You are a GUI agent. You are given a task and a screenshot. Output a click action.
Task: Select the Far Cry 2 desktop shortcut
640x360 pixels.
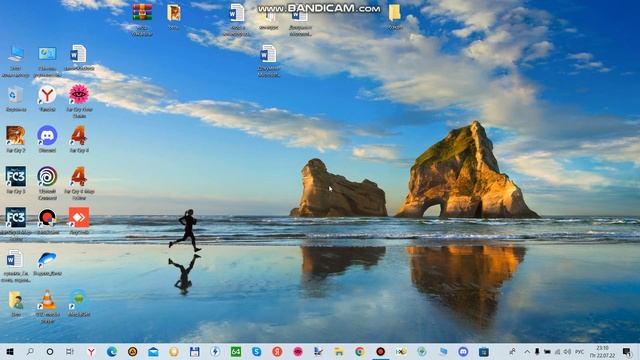point(16,136)
